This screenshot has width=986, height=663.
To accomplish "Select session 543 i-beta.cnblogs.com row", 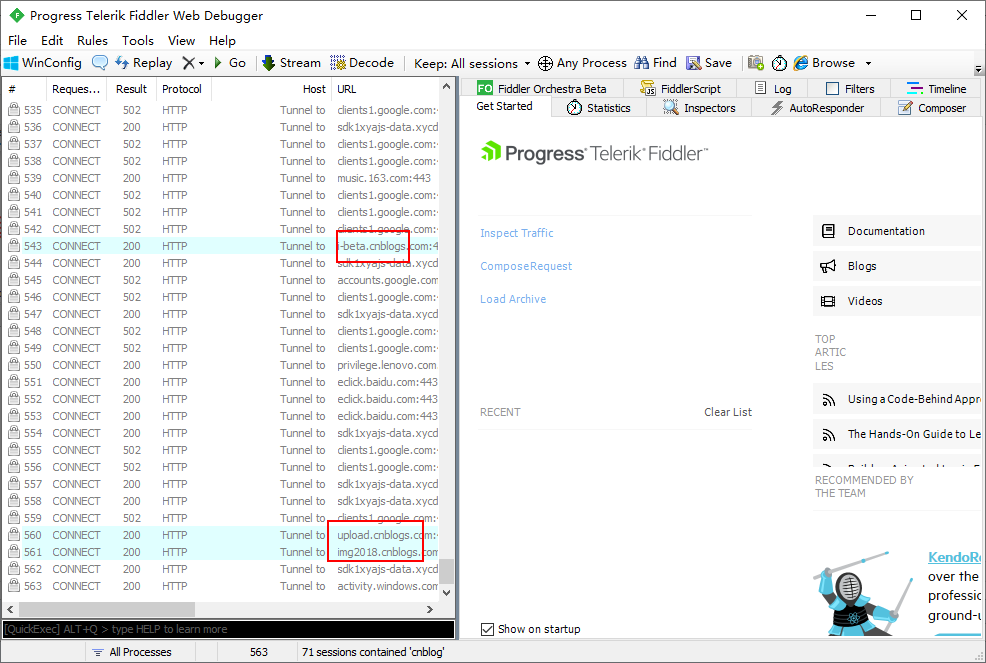I will point(222,246).
